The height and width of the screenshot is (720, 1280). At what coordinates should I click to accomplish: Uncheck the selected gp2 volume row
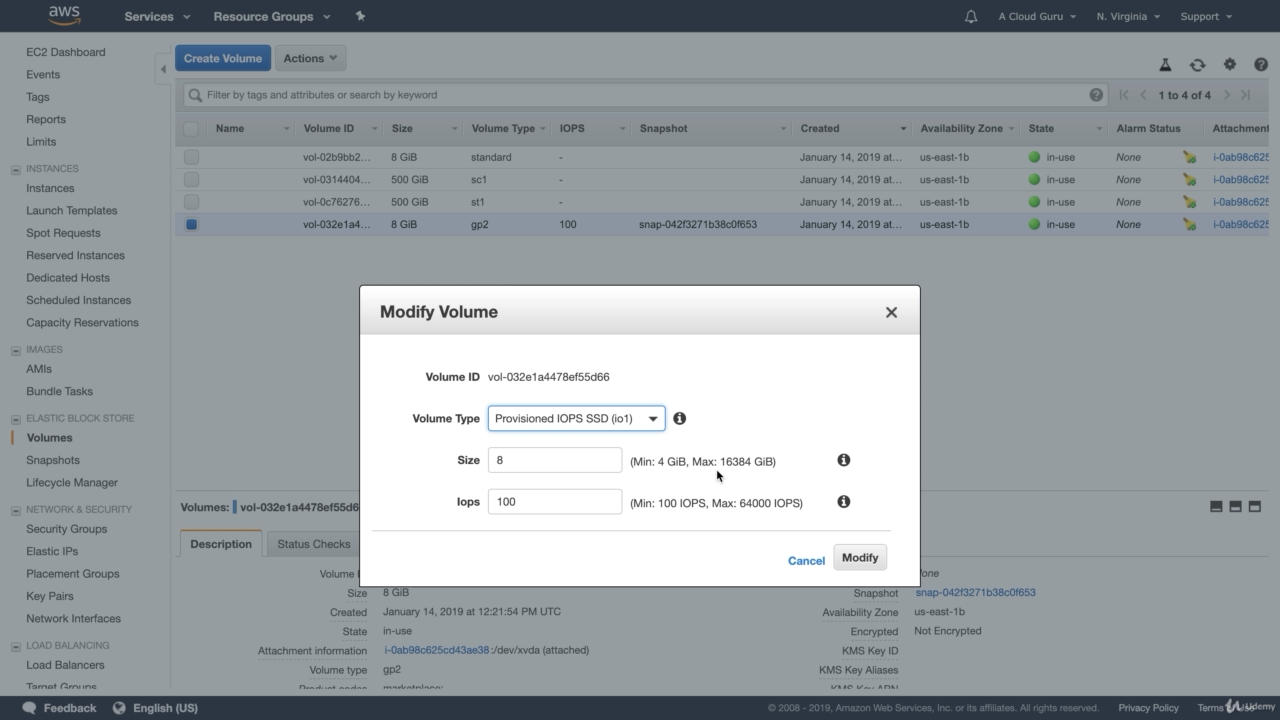191,224
